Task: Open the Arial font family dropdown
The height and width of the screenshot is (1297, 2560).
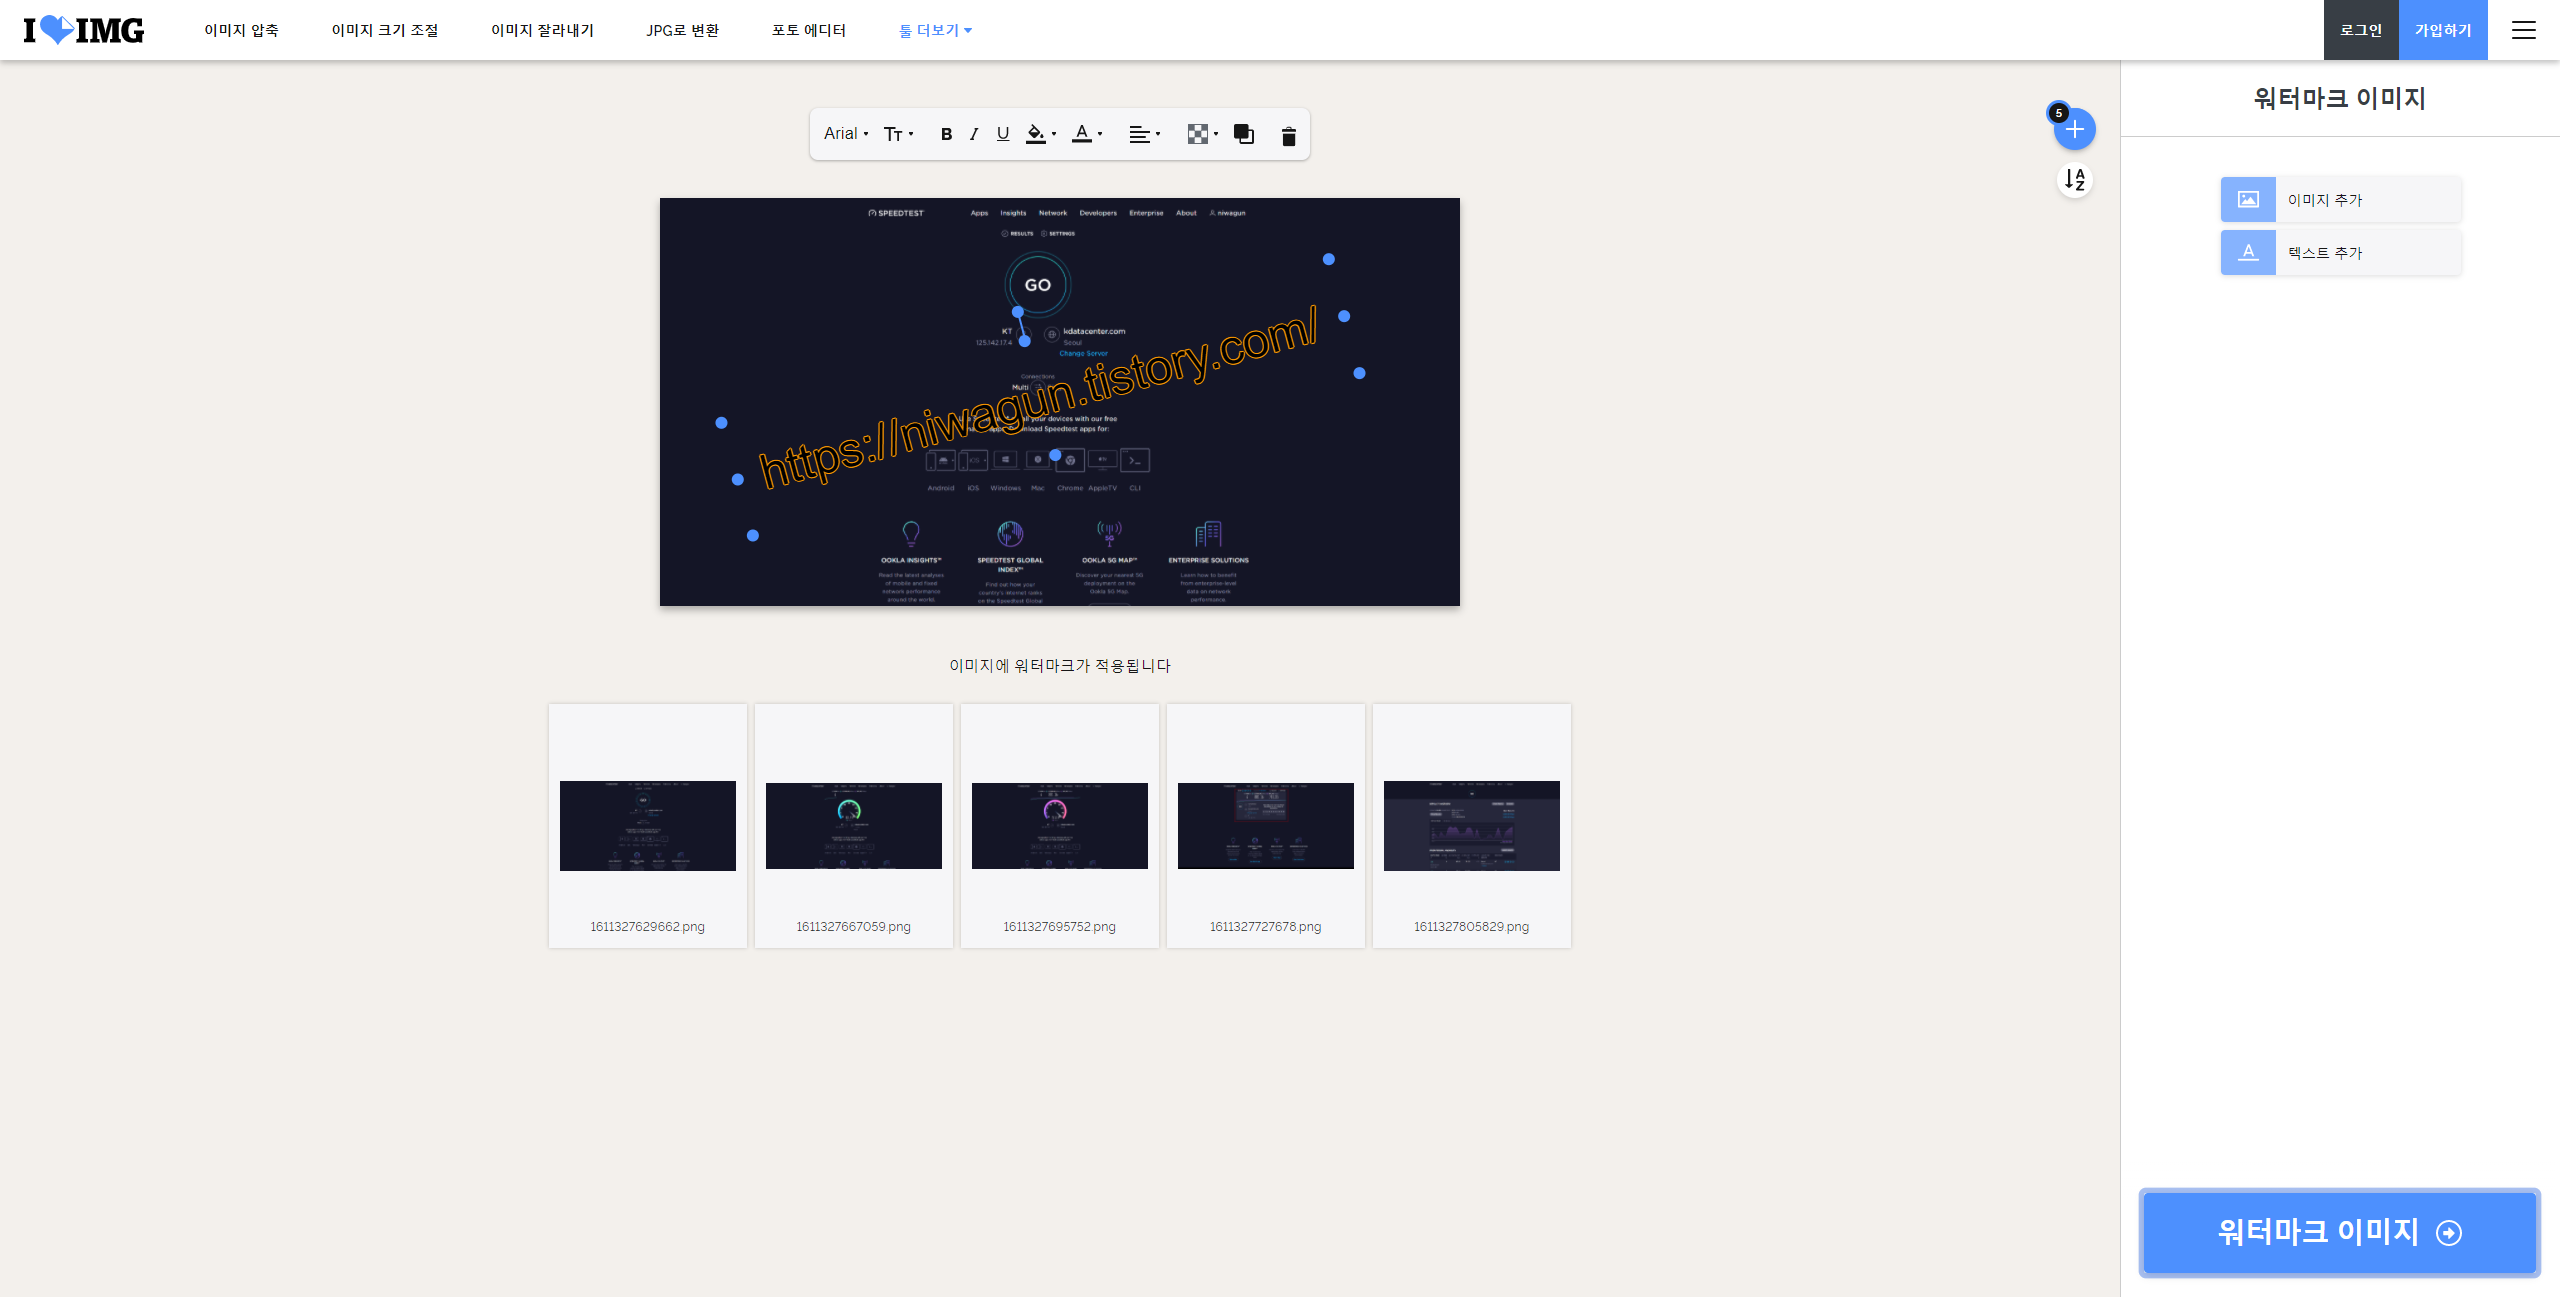Action: 846,133
